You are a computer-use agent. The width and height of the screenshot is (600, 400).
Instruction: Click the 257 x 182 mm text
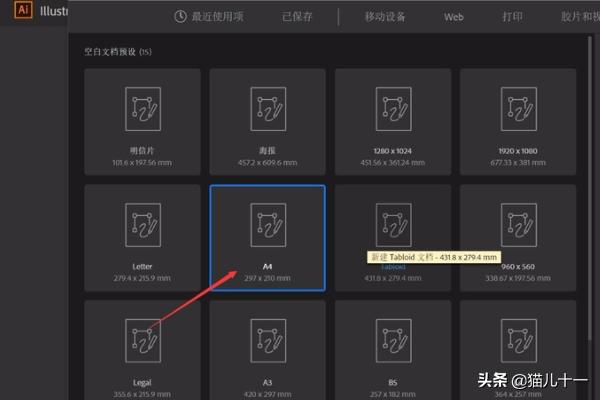click(393, 394)
